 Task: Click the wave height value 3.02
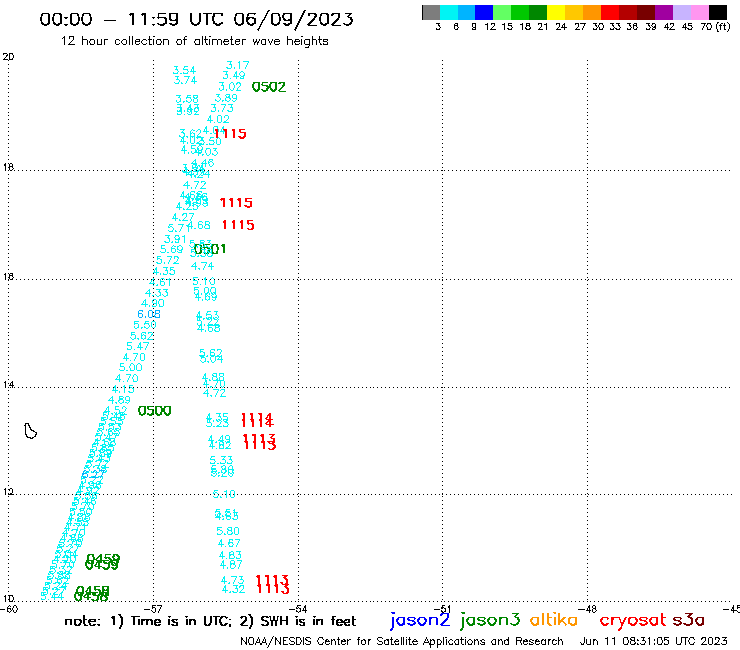(x=230, y=87)
